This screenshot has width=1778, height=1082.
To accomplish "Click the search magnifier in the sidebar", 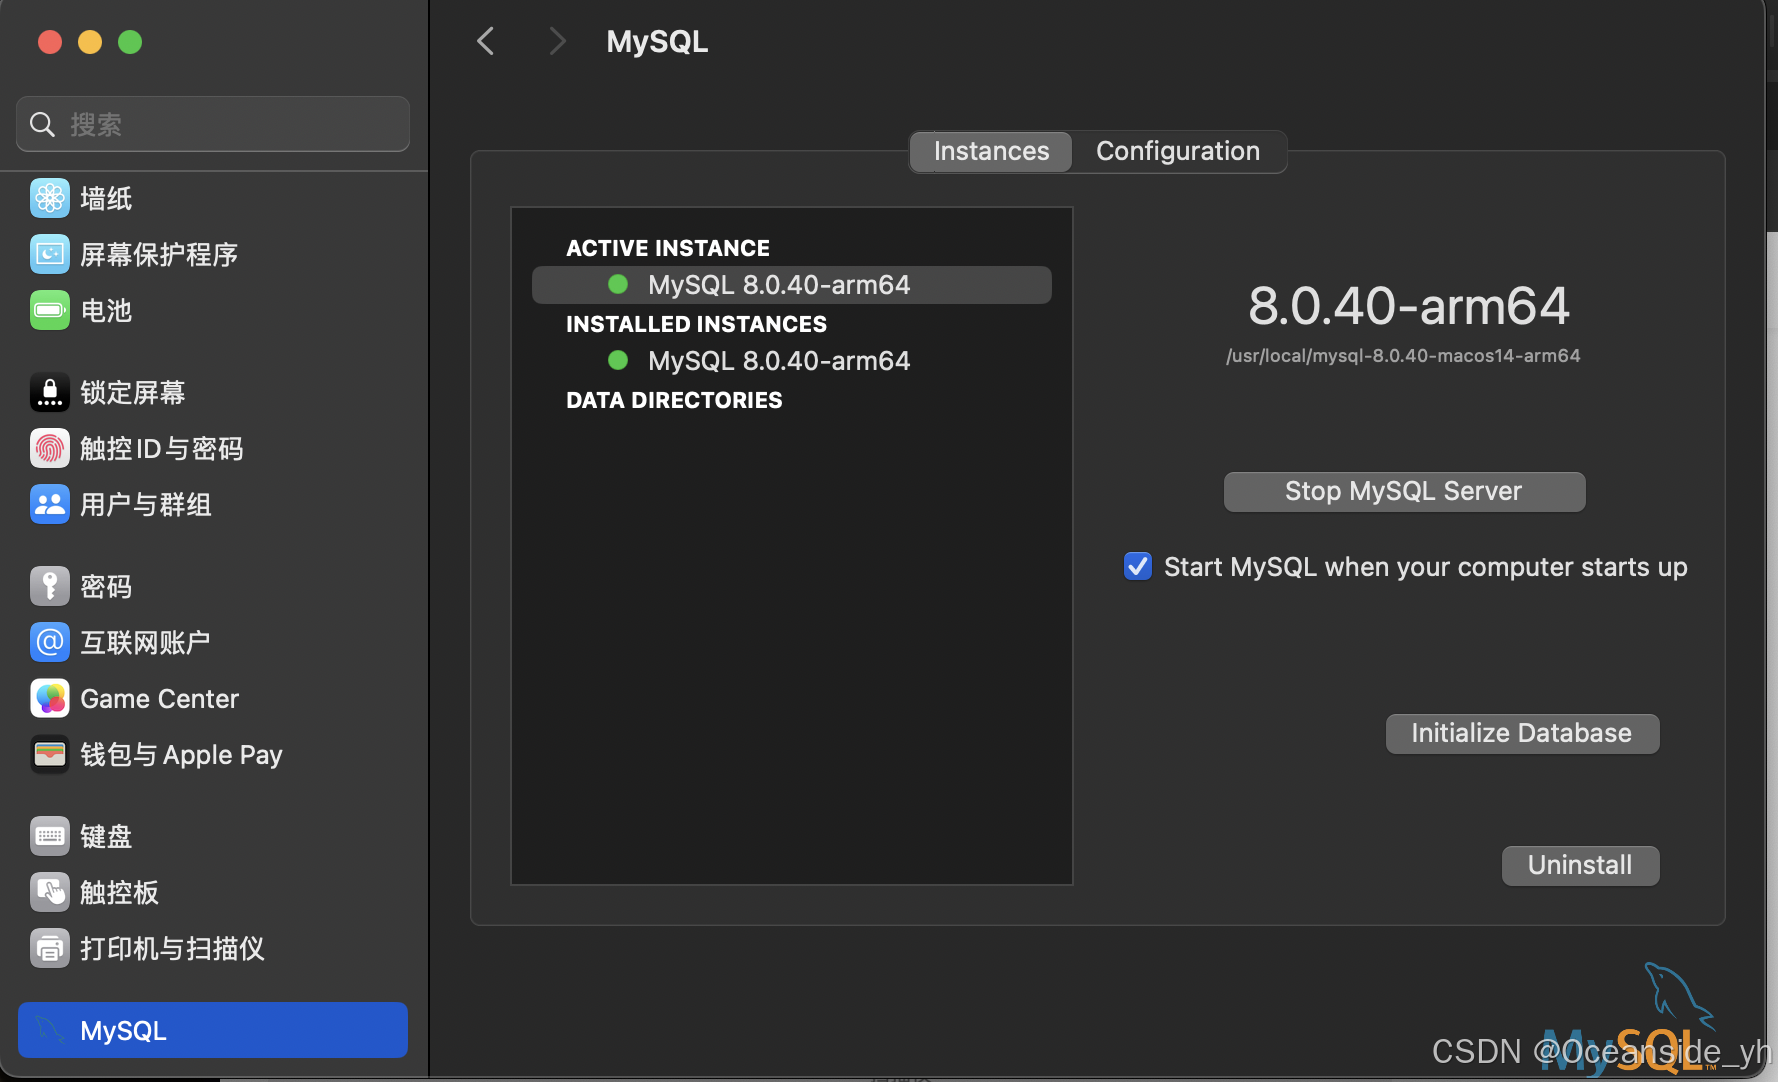I will 42,123.
